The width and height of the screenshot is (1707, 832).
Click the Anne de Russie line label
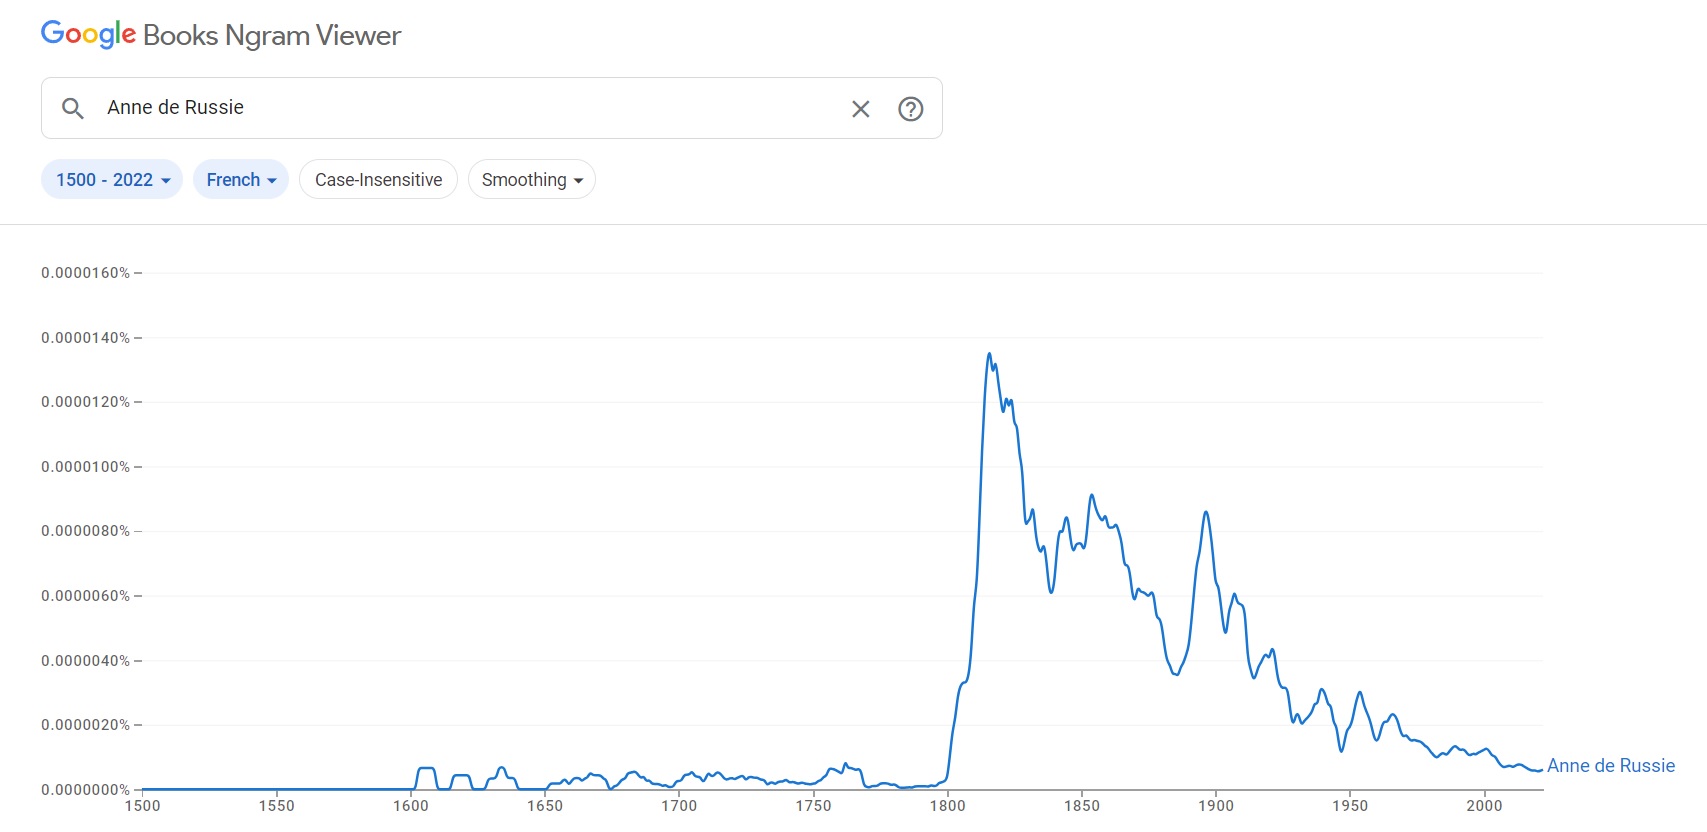pyautogui.click(x=1610, y=766)
